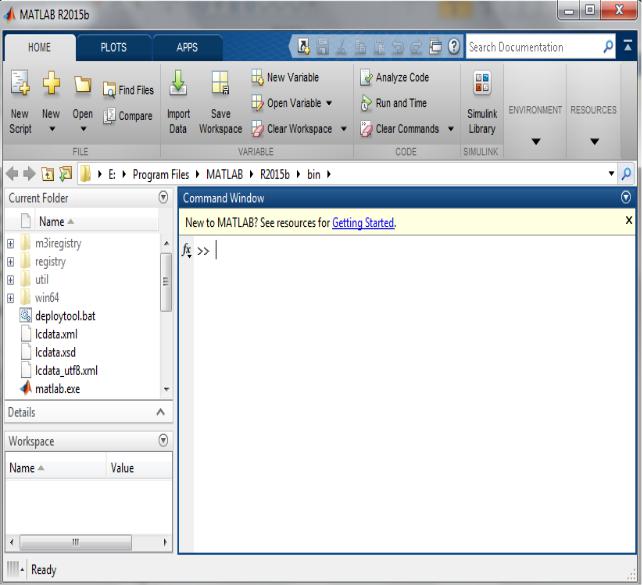Open the Clear Commands dropdown arrow
The height and width of the screenshot is (585, 642).
pos(451,129)
